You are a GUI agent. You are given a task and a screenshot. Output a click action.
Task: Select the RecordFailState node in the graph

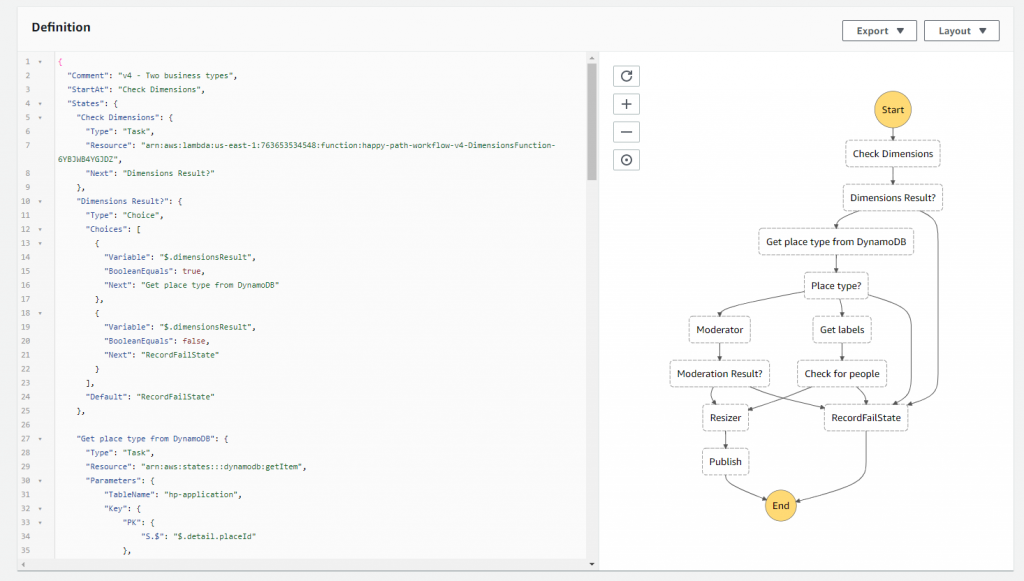864,417
